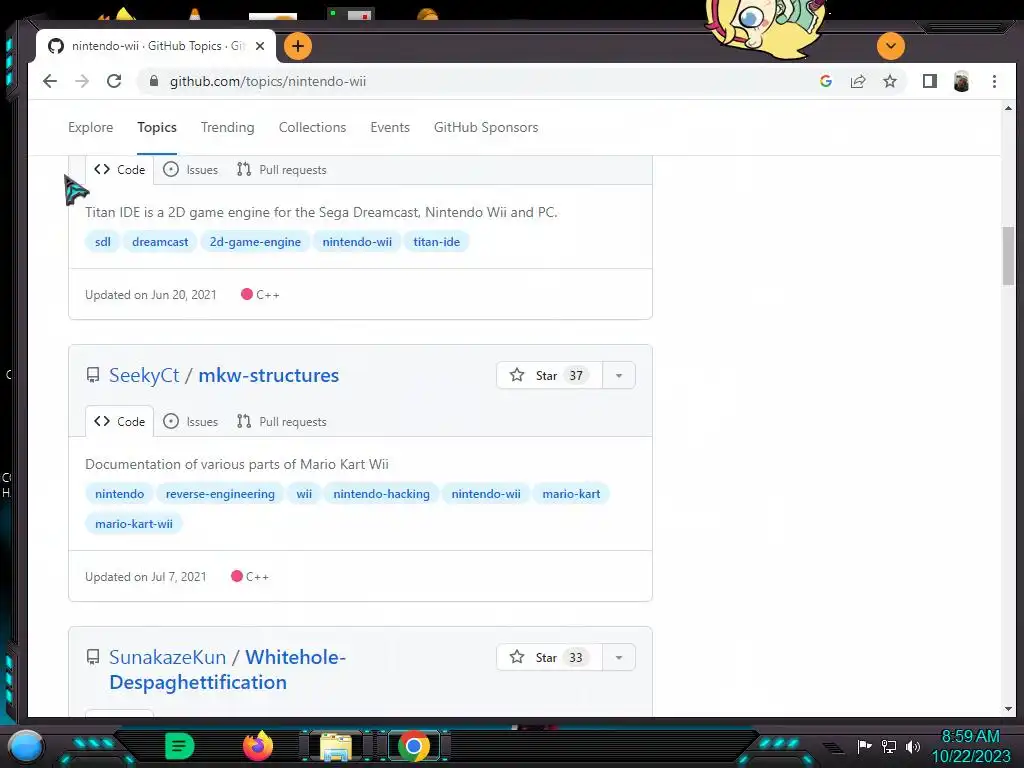Click the padlock site info icon
This screenshot has width=1024, height=768.
[153, 82]
